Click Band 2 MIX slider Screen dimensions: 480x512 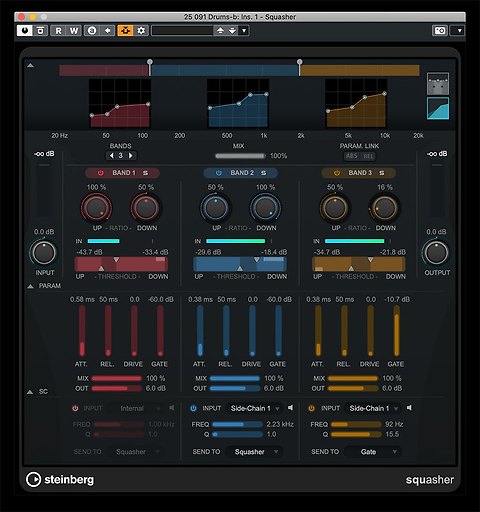coord(235,378)
